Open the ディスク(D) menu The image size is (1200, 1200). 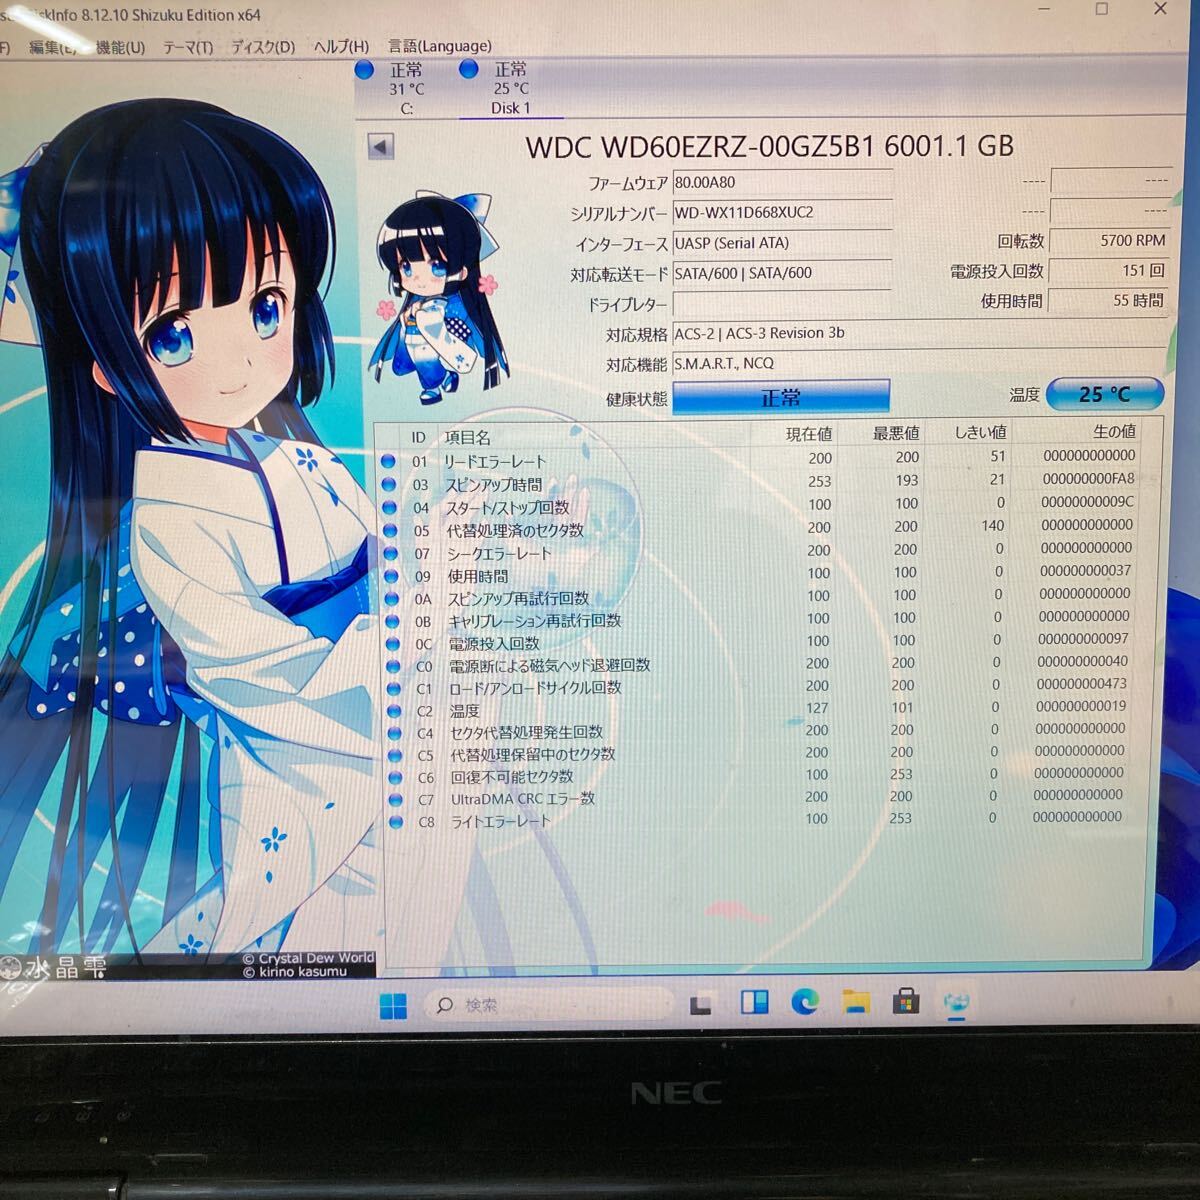click(263, 47)
